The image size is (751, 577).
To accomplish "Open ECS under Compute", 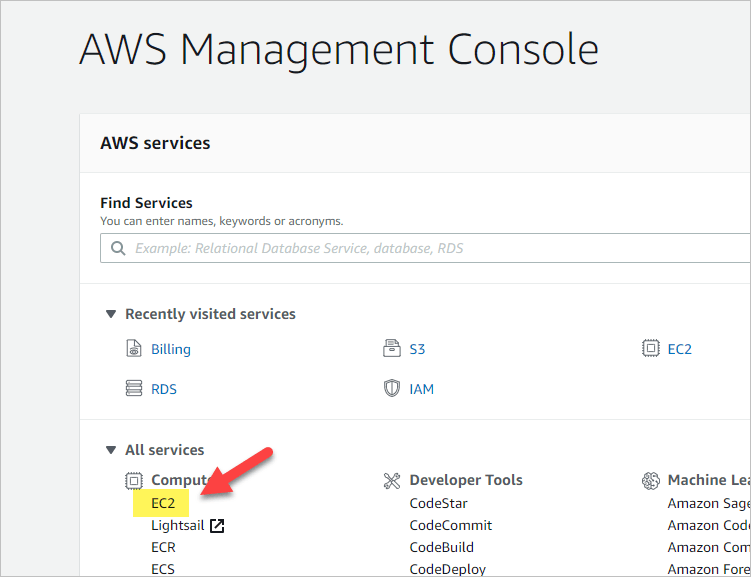I will click(163, 569).
